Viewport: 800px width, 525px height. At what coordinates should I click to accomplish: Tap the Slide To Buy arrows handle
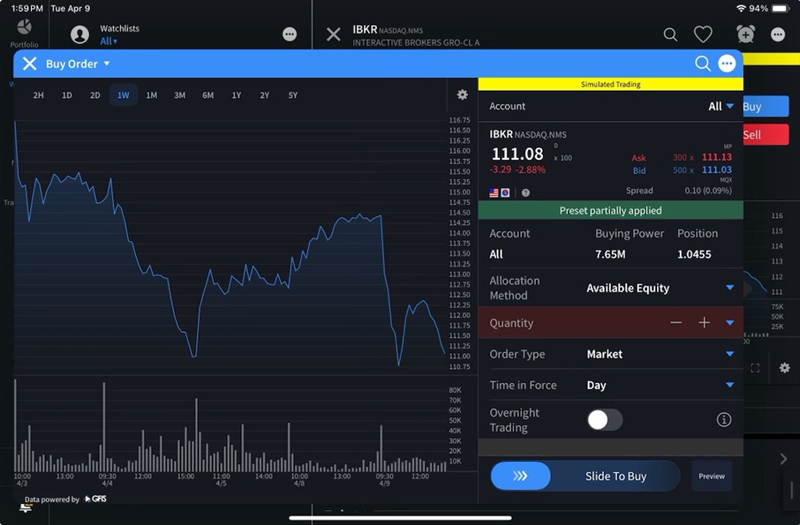coord(520,476)
